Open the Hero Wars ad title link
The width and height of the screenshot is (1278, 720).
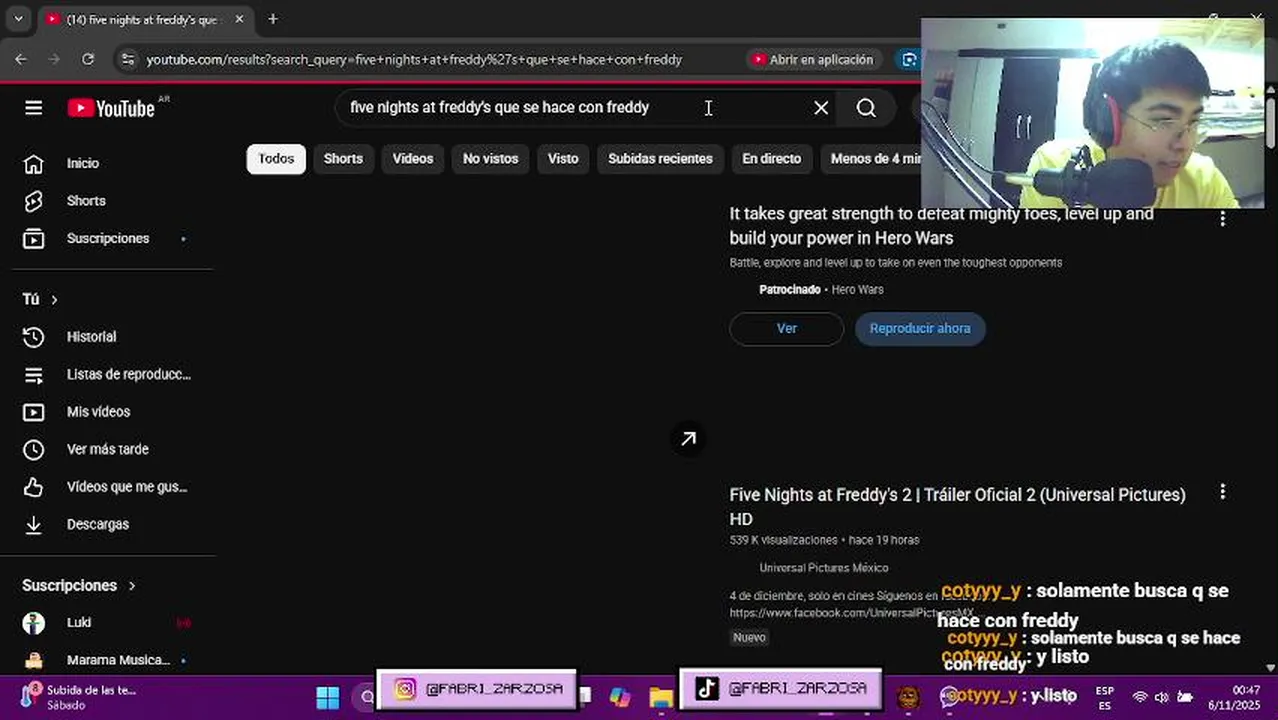tap(941, 226)
